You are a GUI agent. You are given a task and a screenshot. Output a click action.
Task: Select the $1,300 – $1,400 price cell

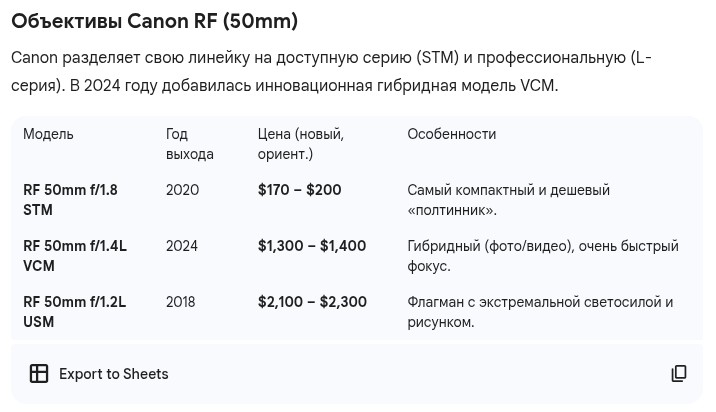[312, 246]
